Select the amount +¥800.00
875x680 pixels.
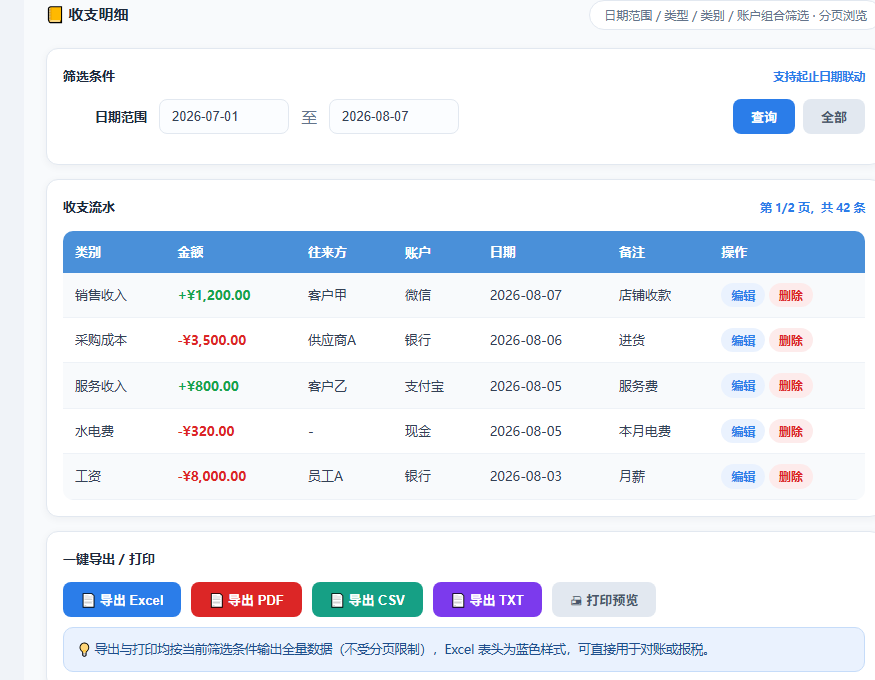(x=208, y=386)
